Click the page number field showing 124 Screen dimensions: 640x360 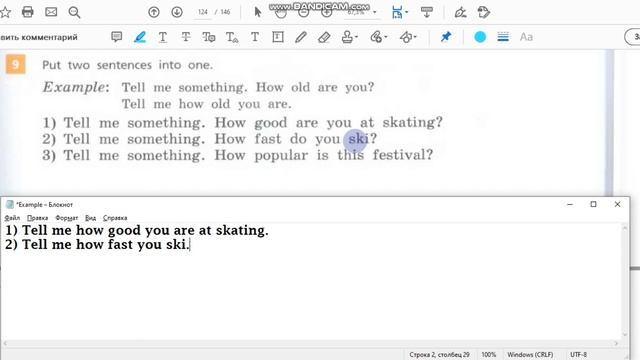203,12
